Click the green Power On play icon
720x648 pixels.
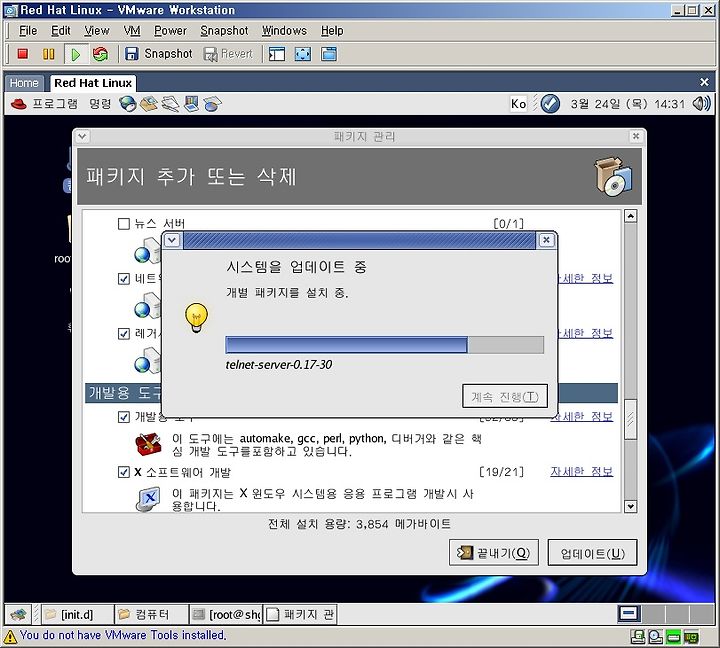tap(75, 54)
